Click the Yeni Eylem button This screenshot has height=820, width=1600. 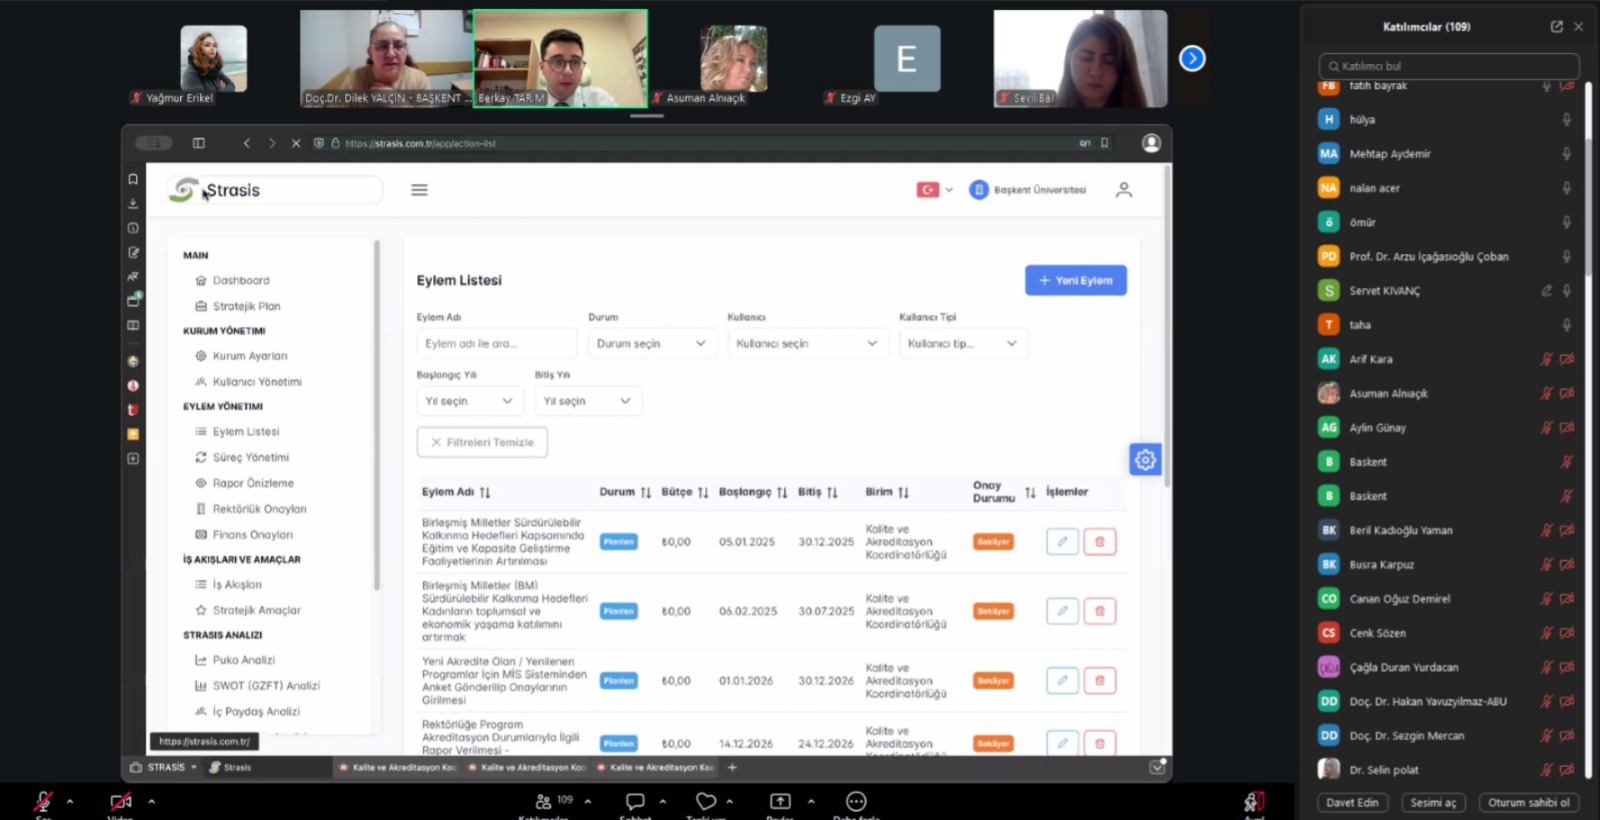[x=1075, y=281]
